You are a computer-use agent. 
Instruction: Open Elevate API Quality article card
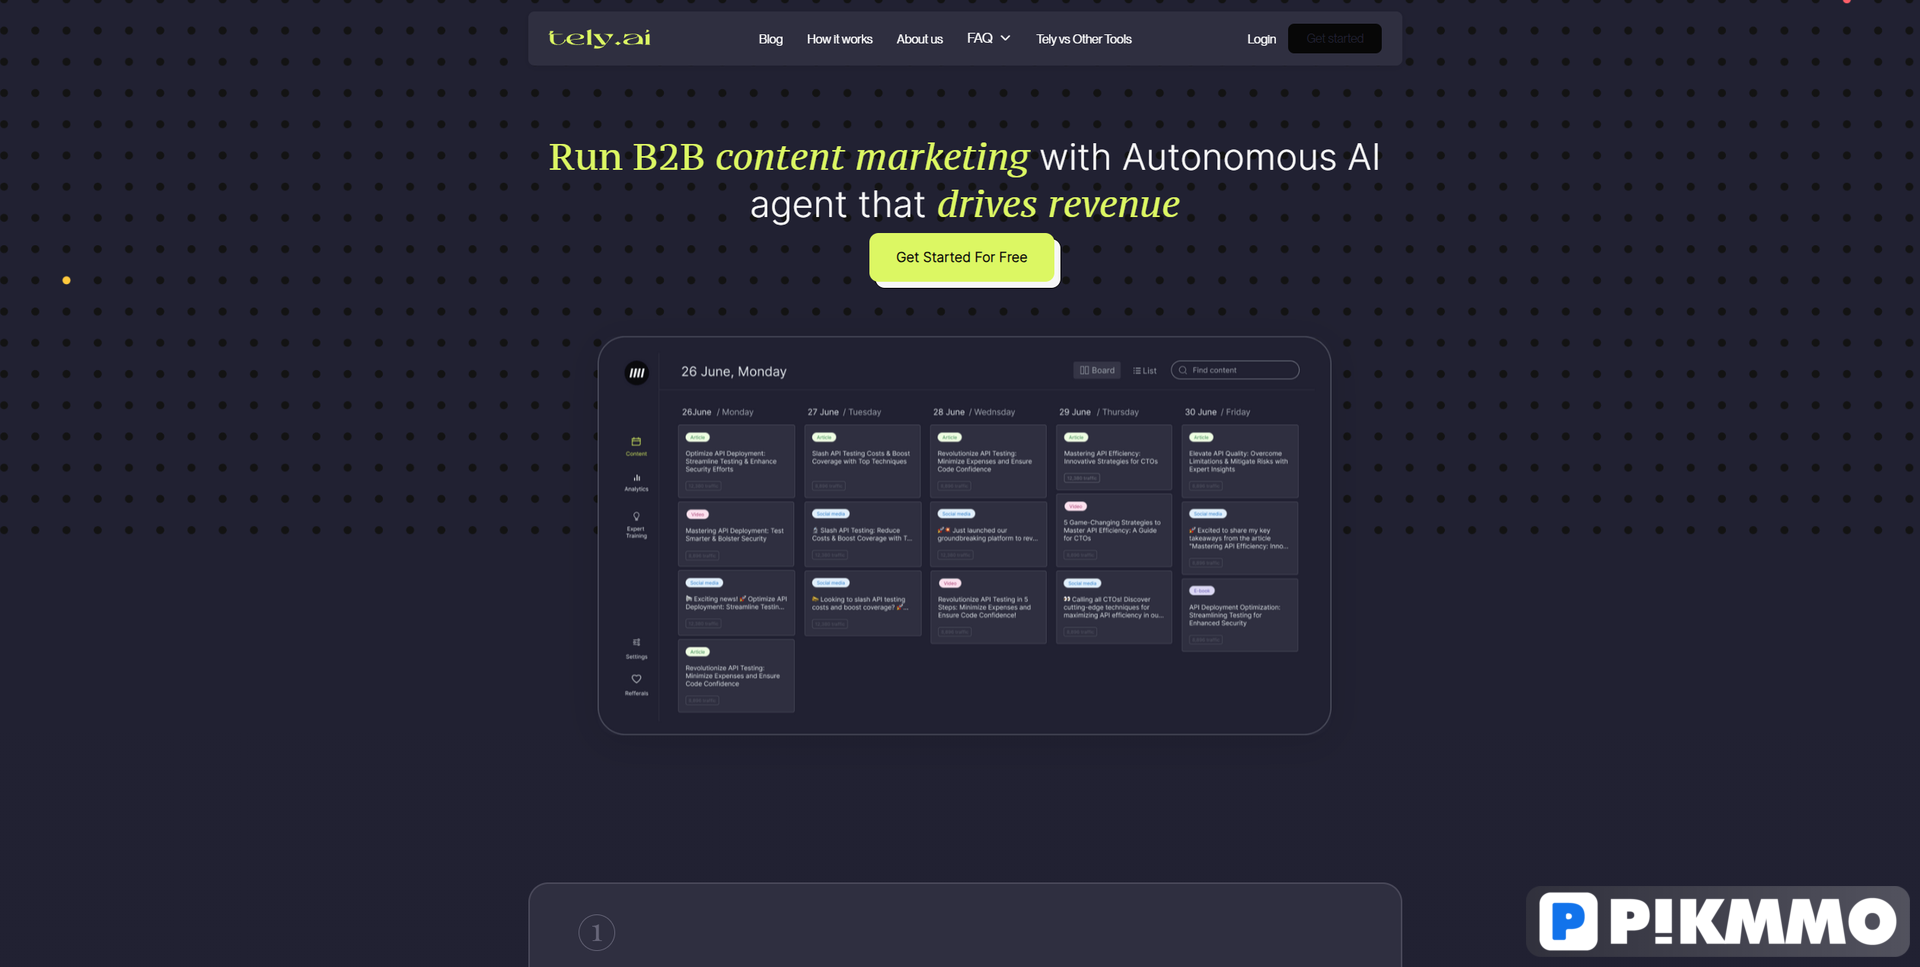tap(1240, 461)
